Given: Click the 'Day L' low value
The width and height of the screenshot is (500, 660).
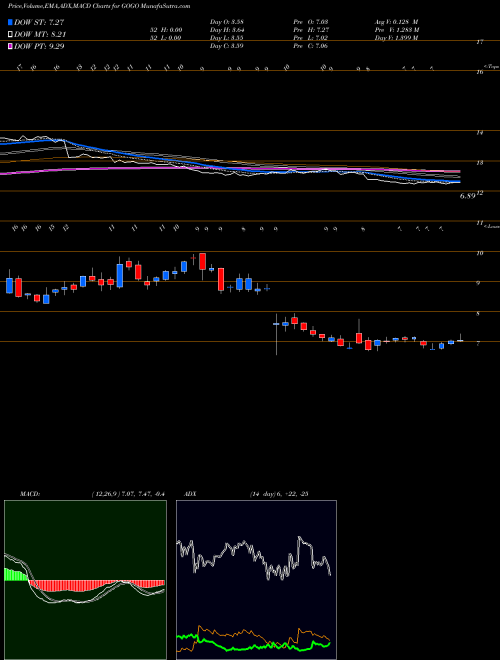Looking at the screenshot, I should (x=227, y=38).
